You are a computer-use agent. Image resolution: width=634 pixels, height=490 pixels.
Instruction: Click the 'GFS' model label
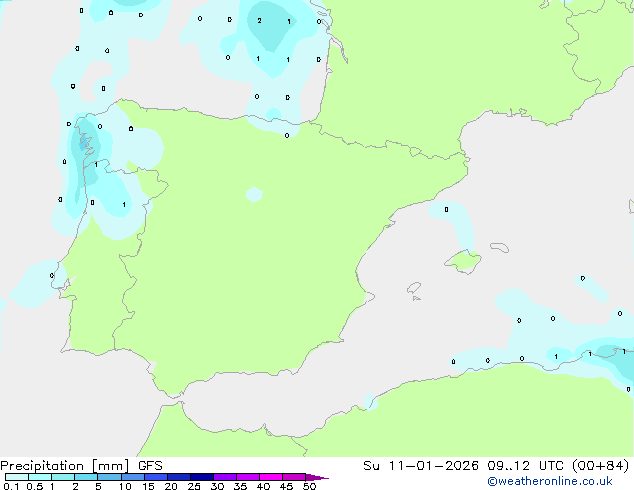[150, 466]
